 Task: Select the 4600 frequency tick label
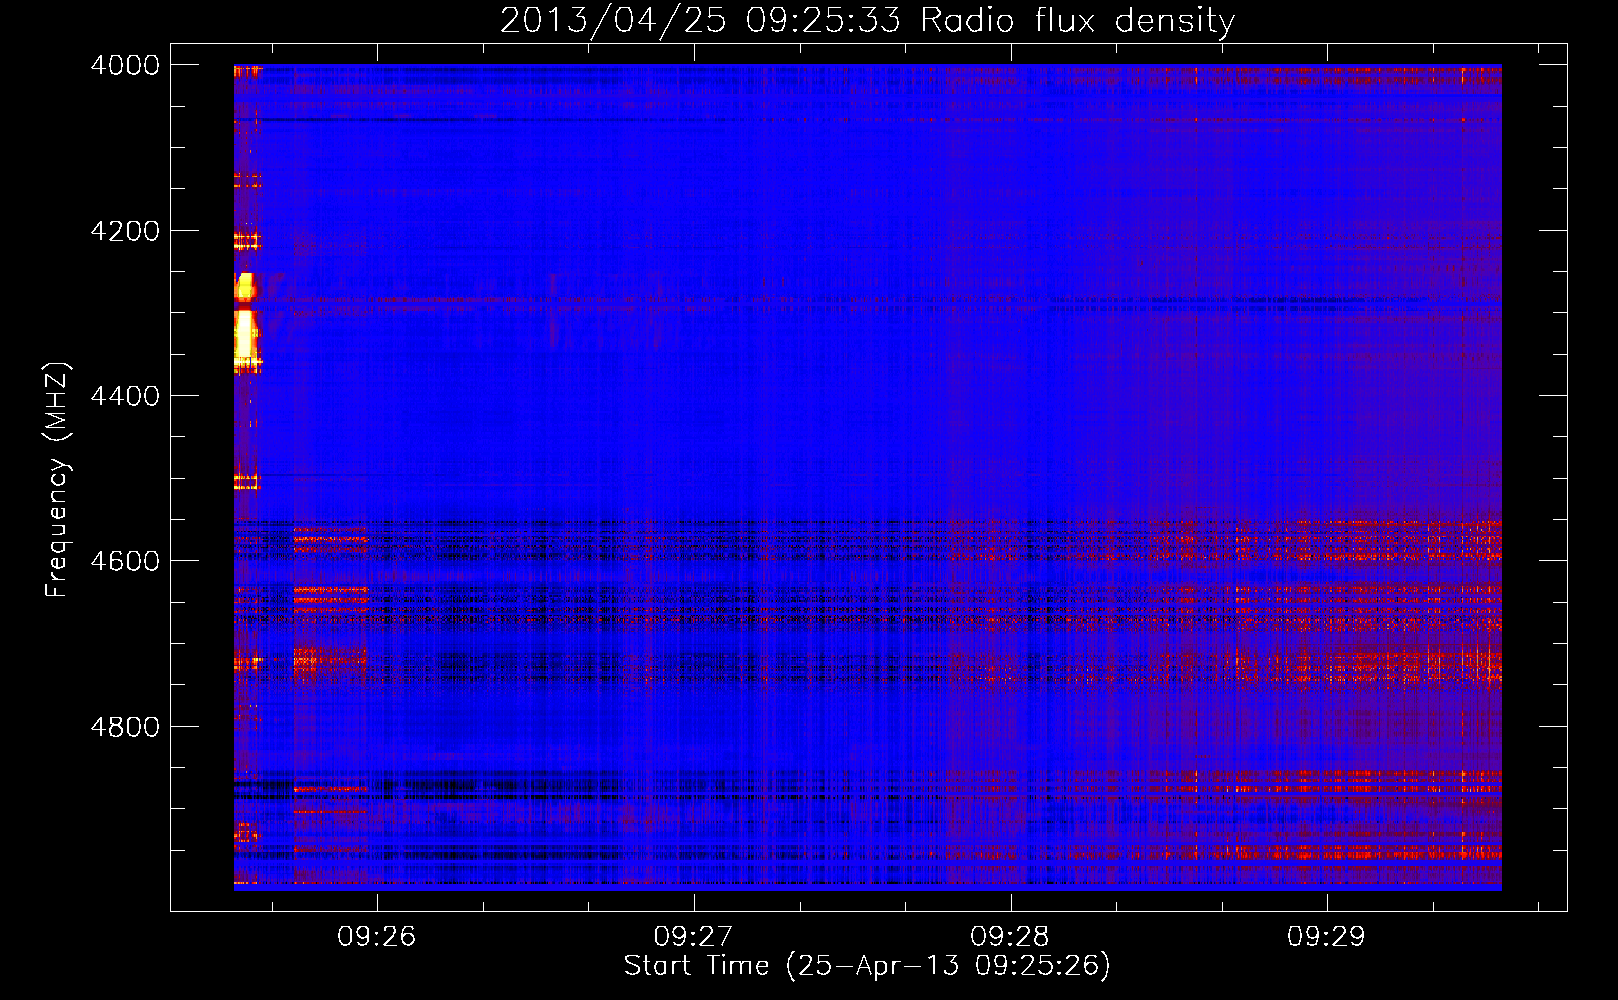[x=125, y=561]
